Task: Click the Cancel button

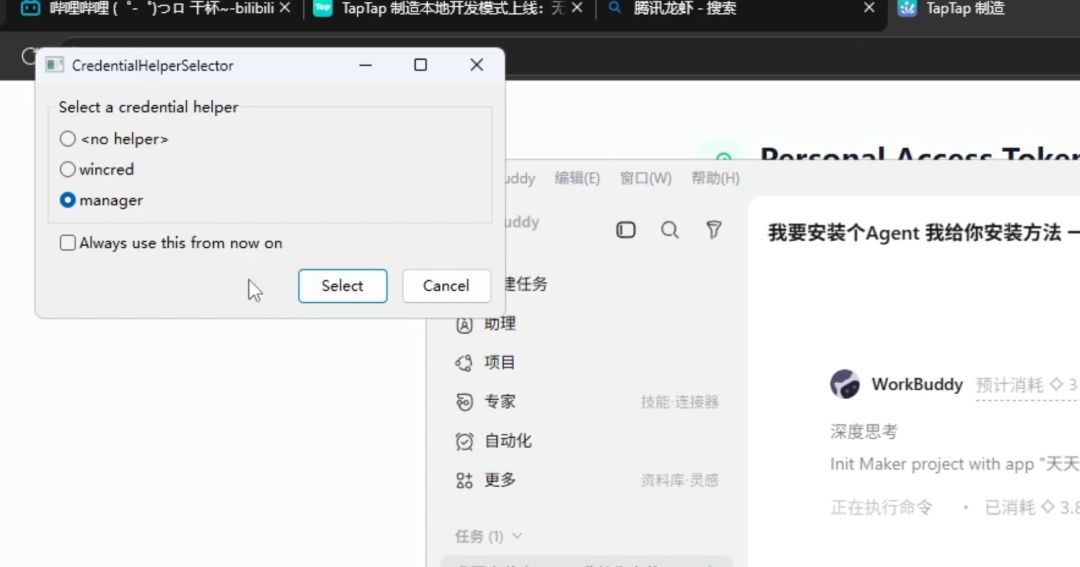Action: (446, 286)
